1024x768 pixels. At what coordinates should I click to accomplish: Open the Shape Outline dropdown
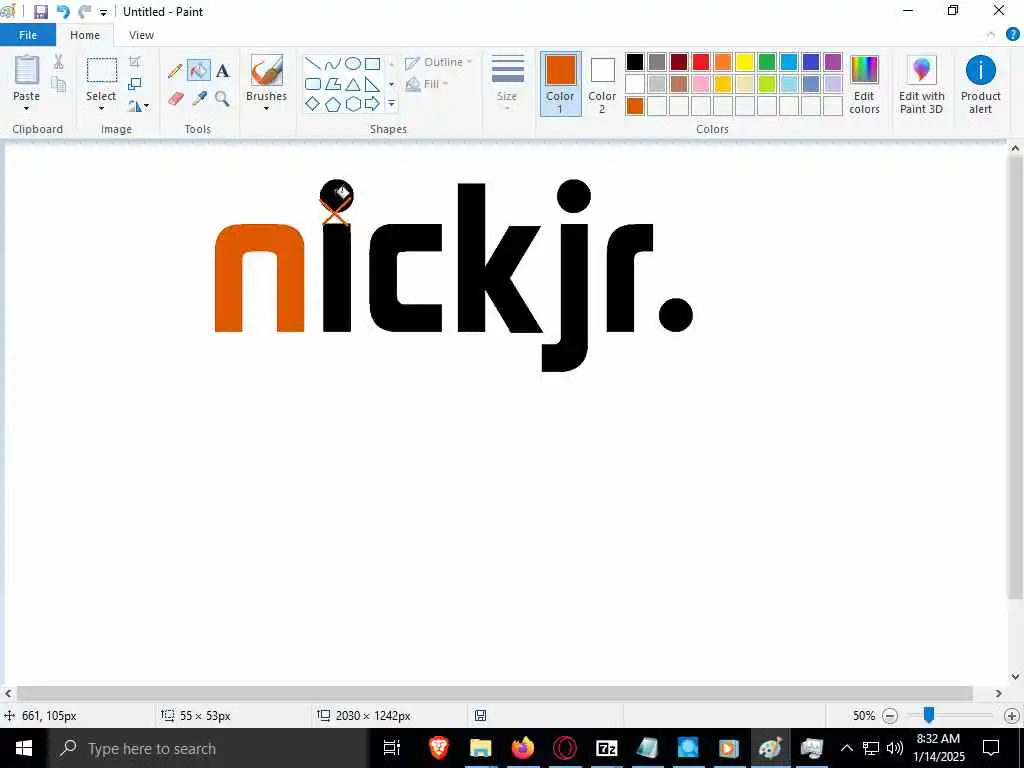click(438, 63)
